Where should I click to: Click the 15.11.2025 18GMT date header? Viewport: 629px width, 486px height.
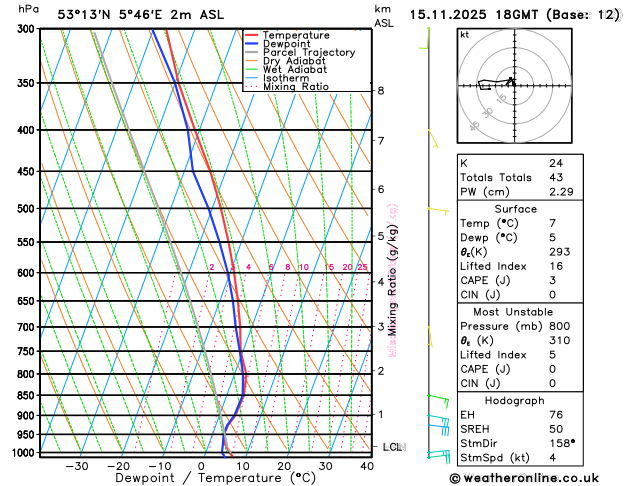coord(514,15)
